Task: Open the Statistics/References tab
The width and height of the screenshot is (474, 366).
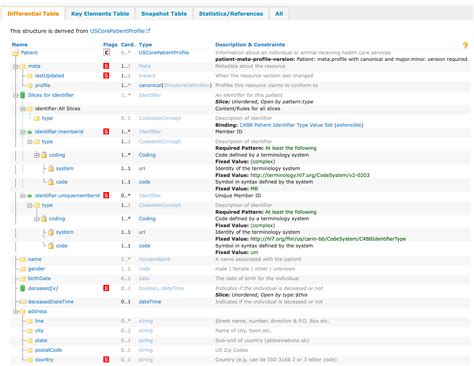Action: click(x=231, y=14)
